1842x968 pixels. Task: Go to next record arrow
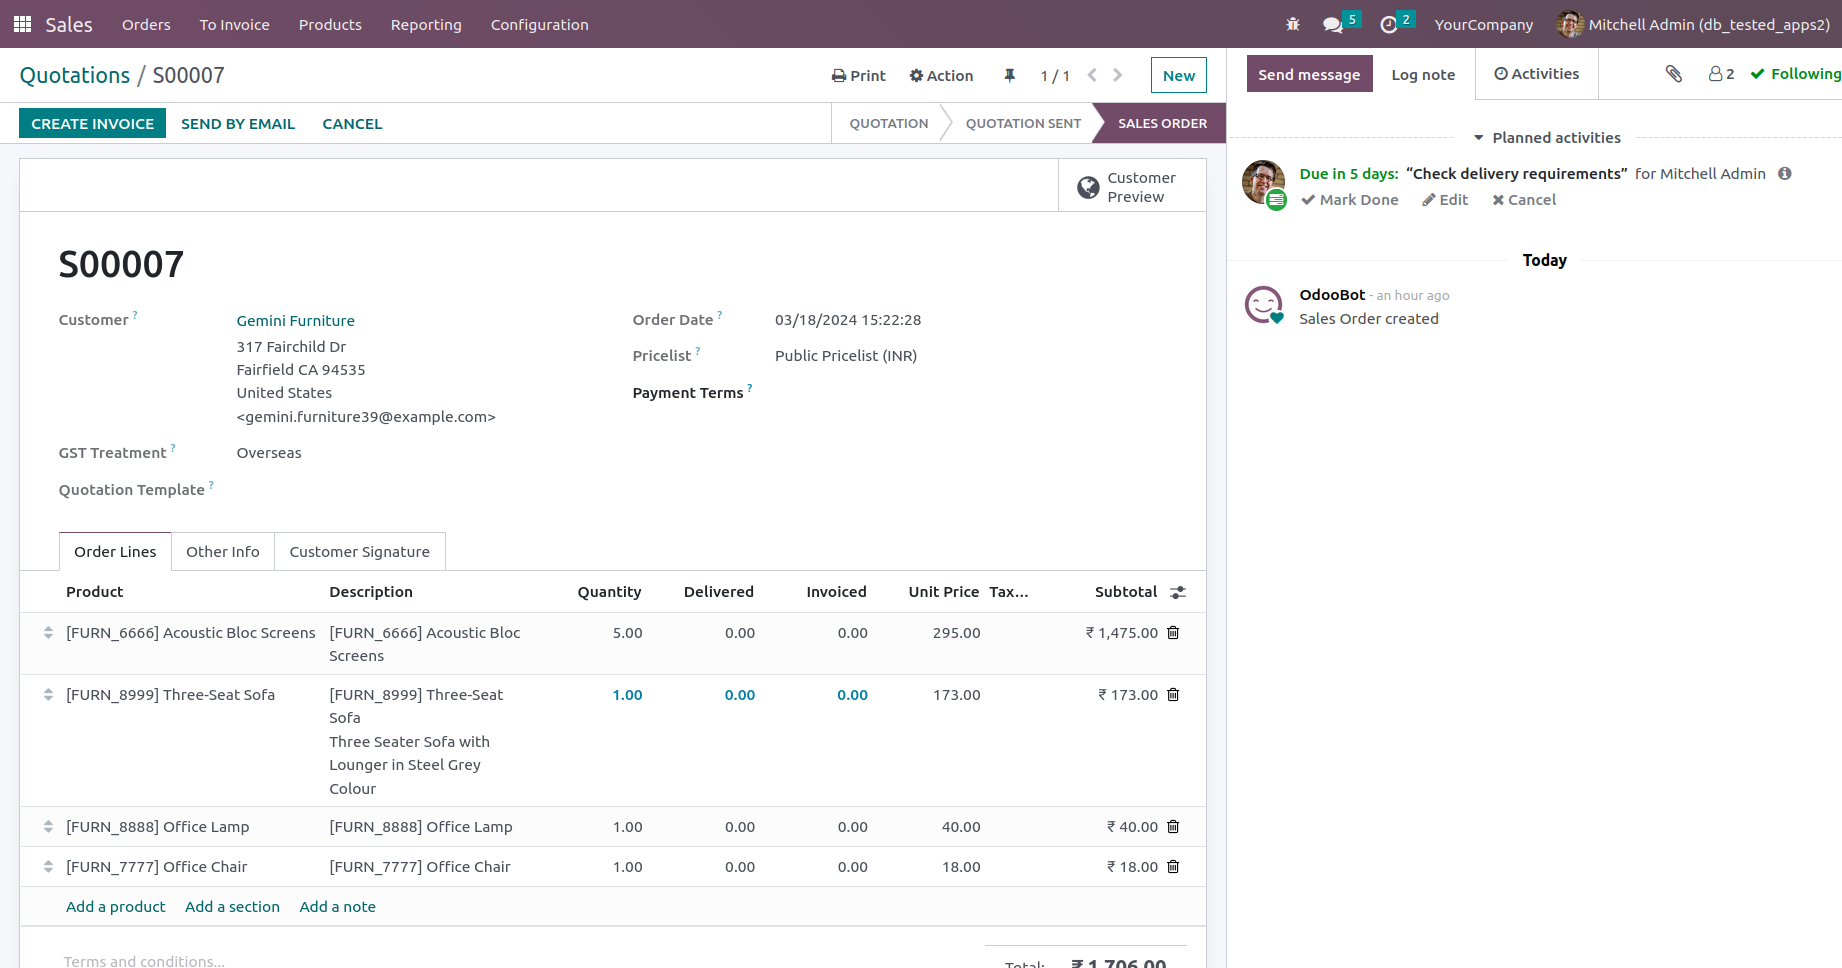(1117, 75)
